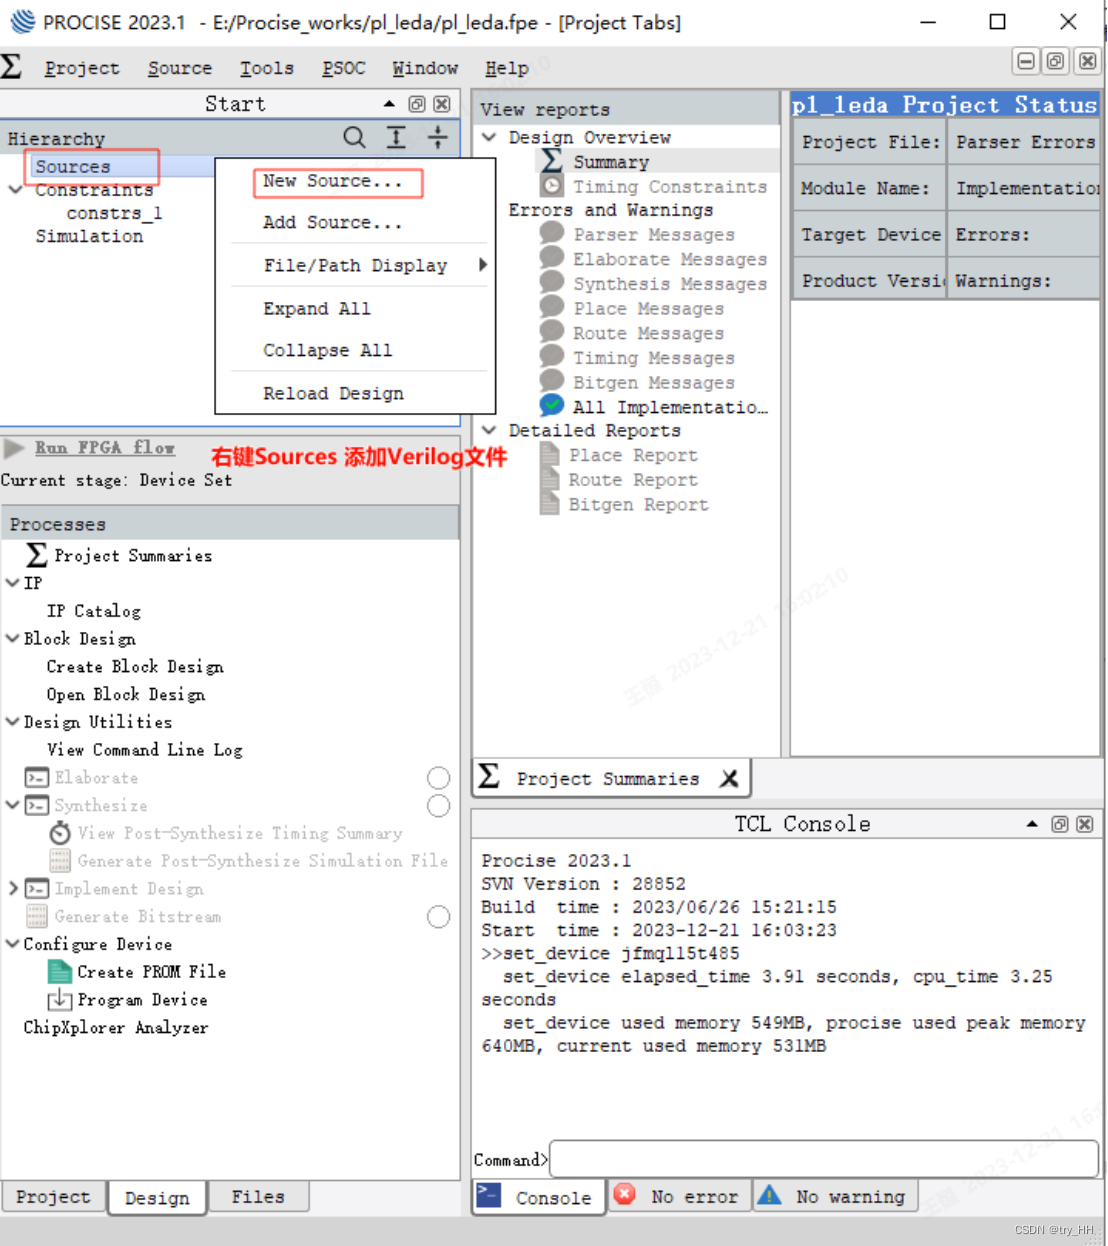Float the TCL Console panel
The height and width of the screenshot is (1246, 1108).
(1060, 824)
